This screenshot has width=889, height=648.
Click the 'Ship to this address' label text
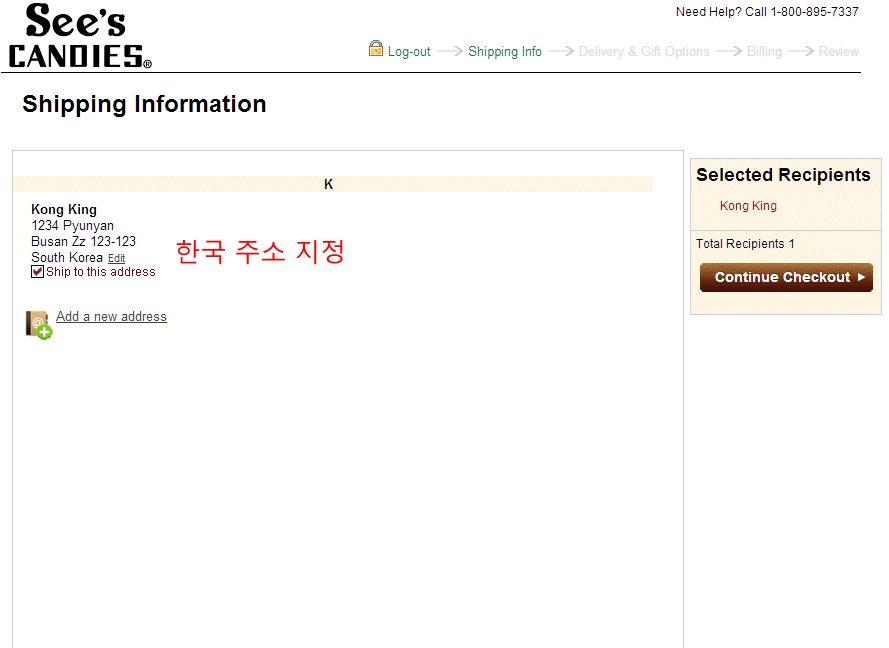tap(101, 272)
